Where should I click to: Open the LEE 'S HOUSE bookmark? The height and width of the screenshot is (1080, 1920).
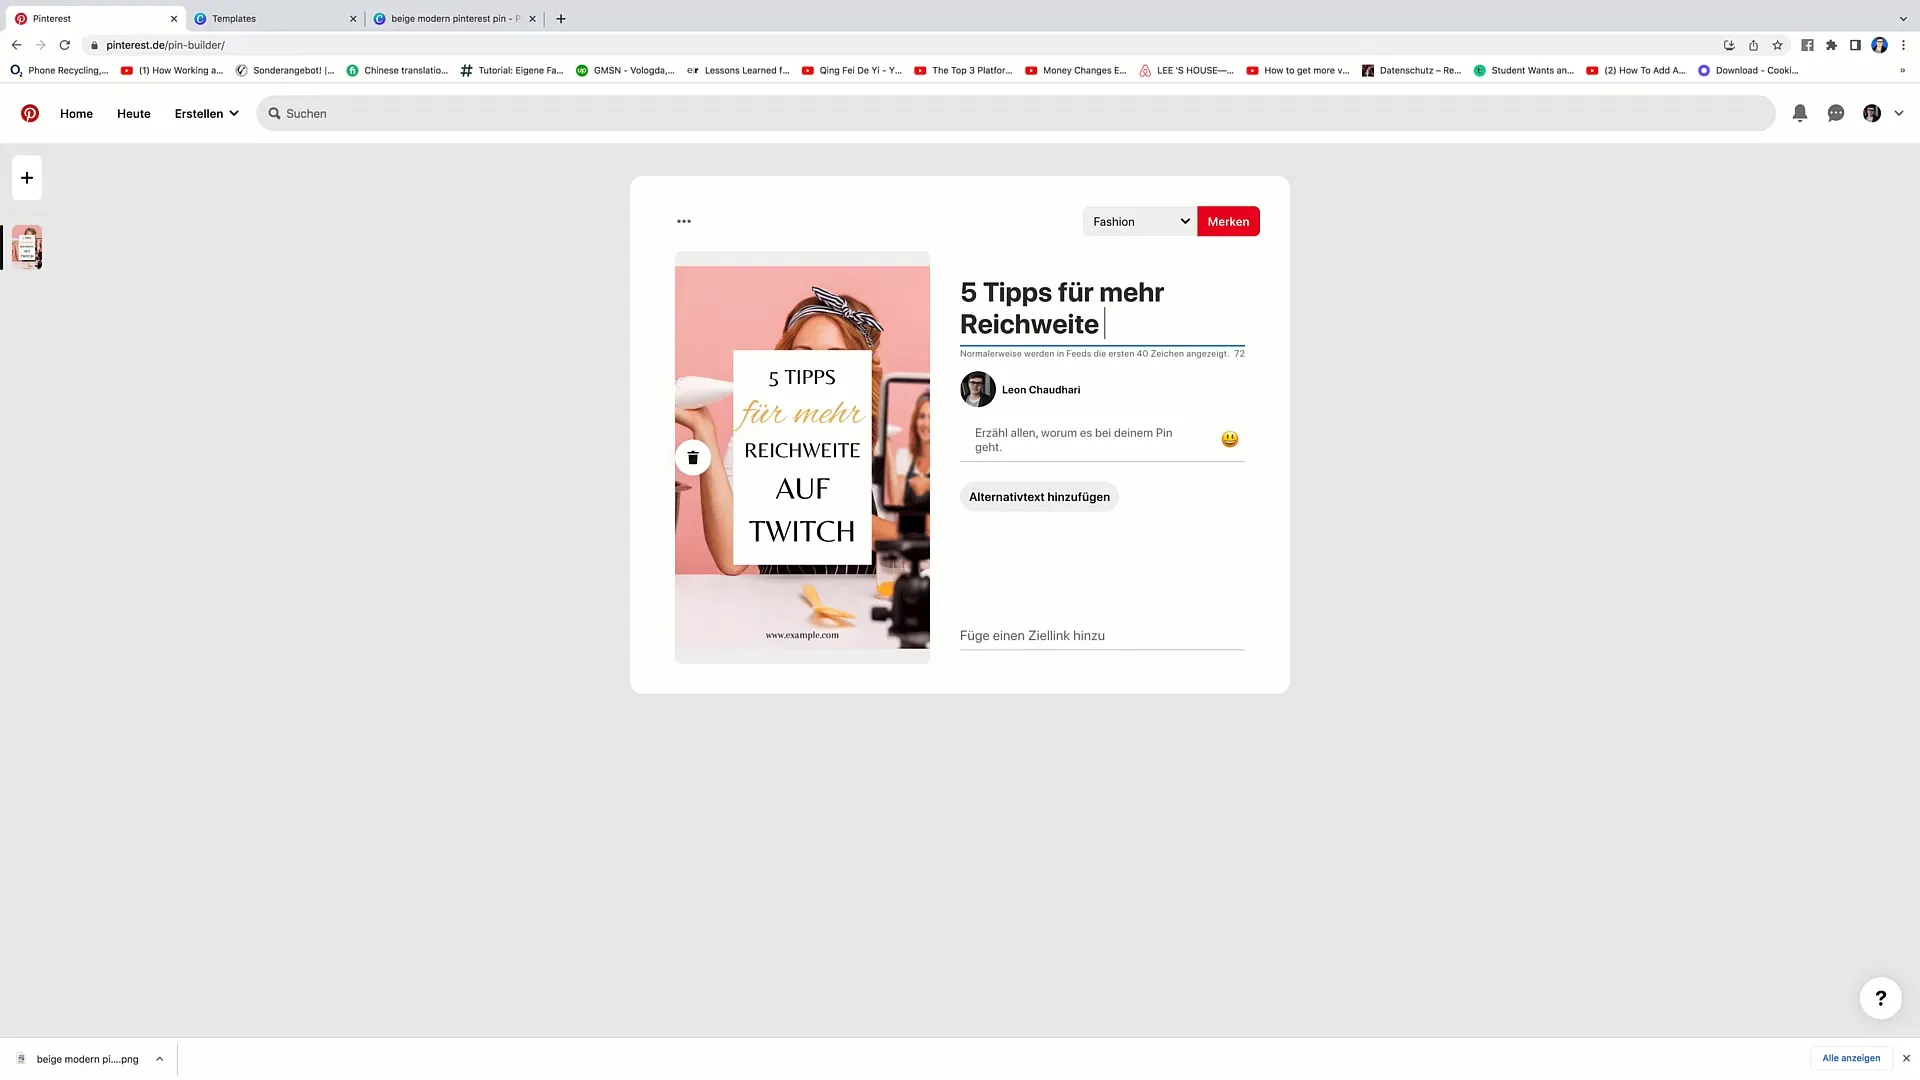pyautogui.click(x=1186, y=70)
